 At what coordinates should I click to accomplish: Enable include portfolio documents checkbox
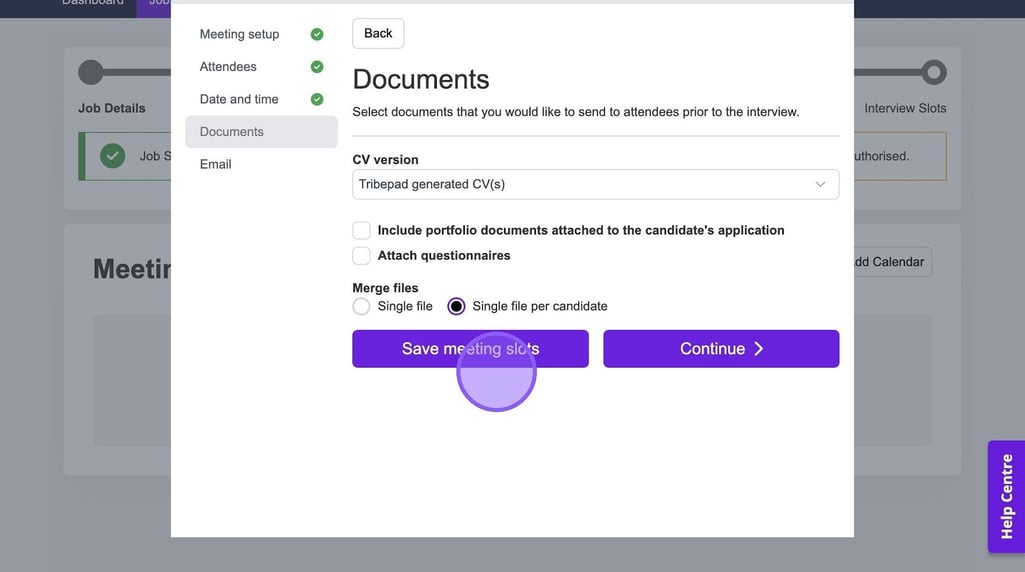click(x=362, y=230)
